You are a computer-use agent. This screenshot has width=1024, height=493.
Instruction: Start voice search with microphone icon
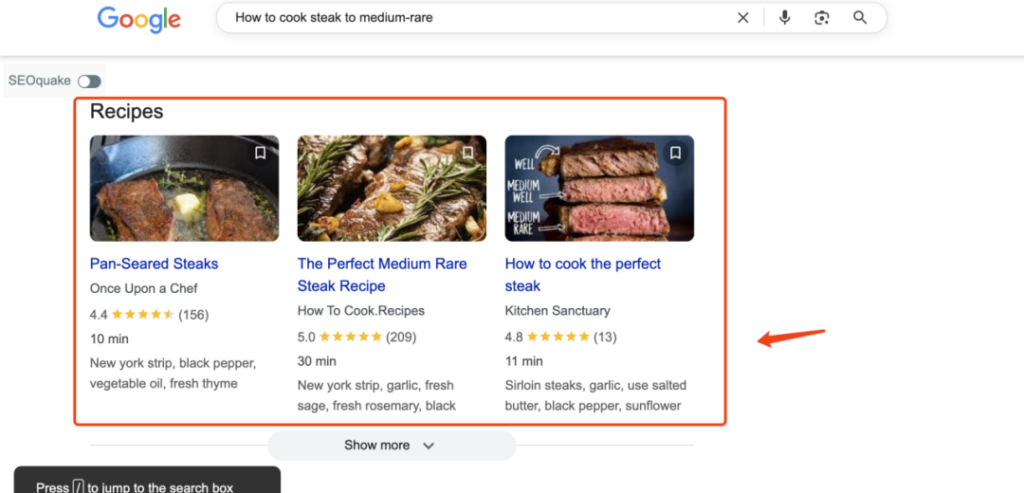[x=785, y=18]
